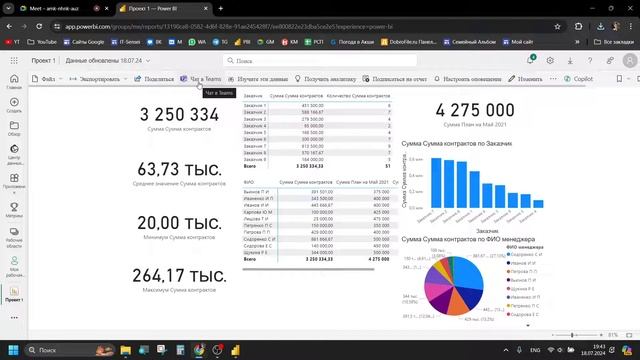This screenshot has width=640, height=360.
Task: Open the Все закладки folder
Action: tap(614, 42)
